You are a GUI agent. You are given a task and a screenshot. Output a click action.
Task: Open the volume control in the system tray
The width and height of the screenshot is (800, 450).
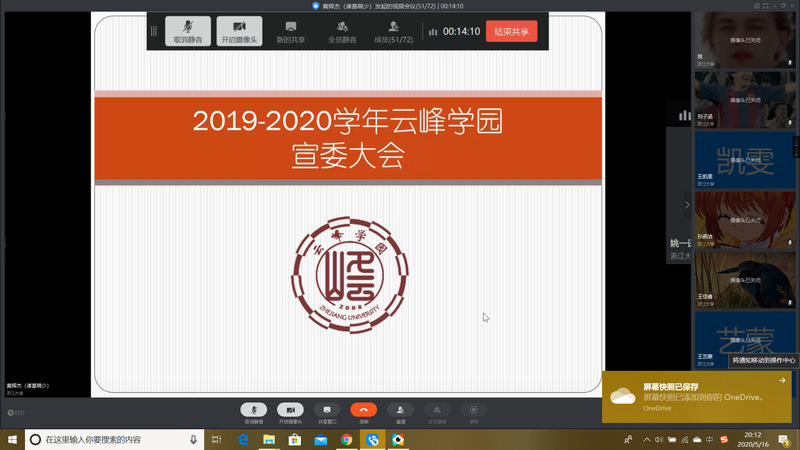point(659,439)
